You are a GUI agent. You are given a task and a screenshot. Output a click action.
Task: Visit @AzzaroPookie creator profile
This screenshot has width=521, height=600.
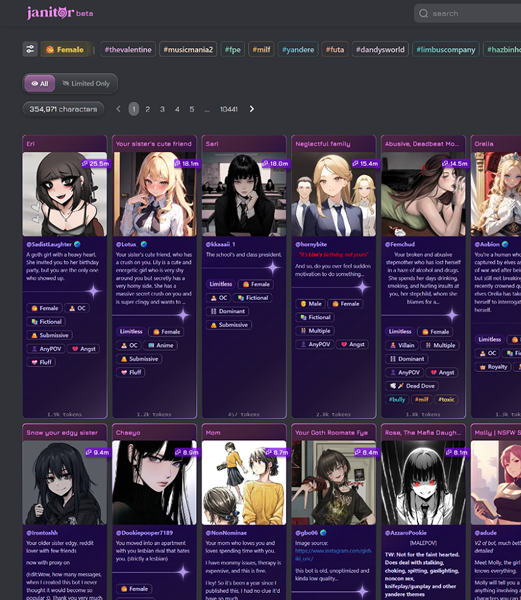pyautogui.click(x=405, y=533)
